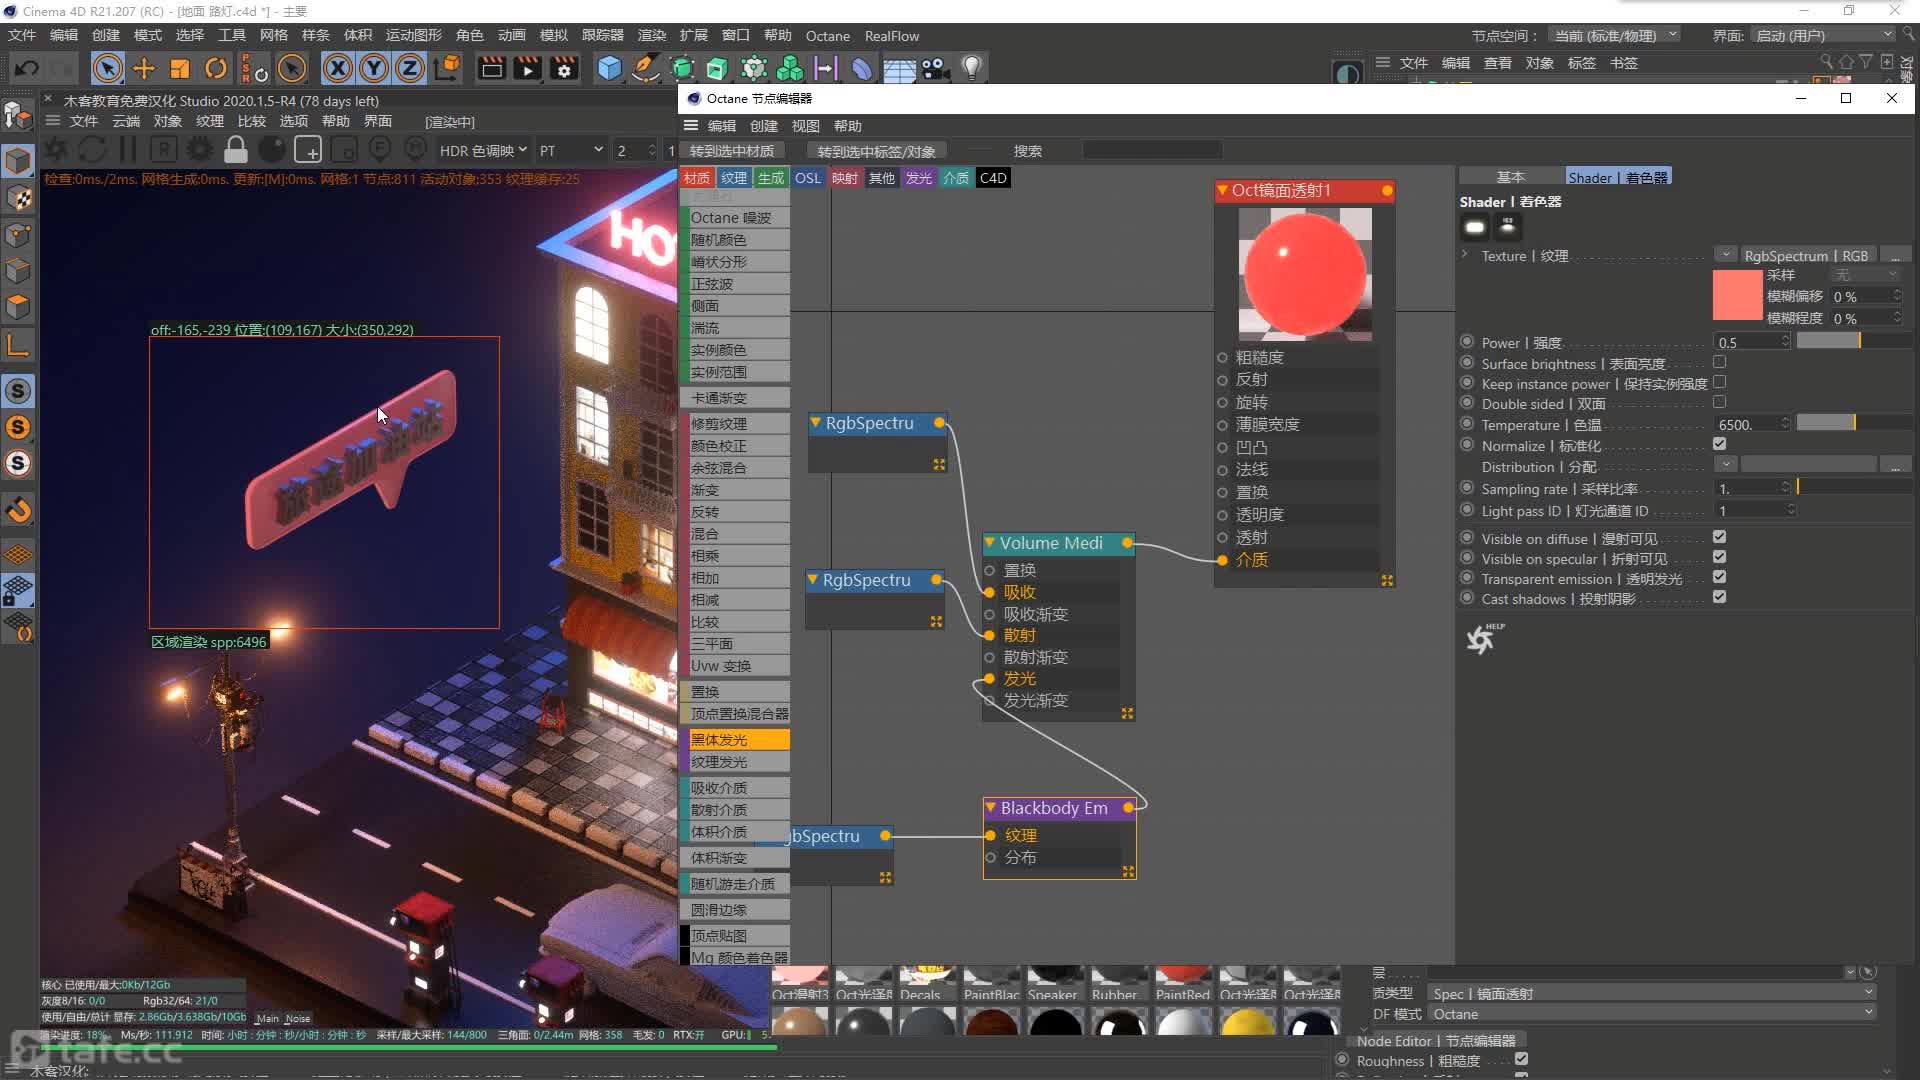Collapse the Oct镜面透射1 material node

tap(1222, 190)
